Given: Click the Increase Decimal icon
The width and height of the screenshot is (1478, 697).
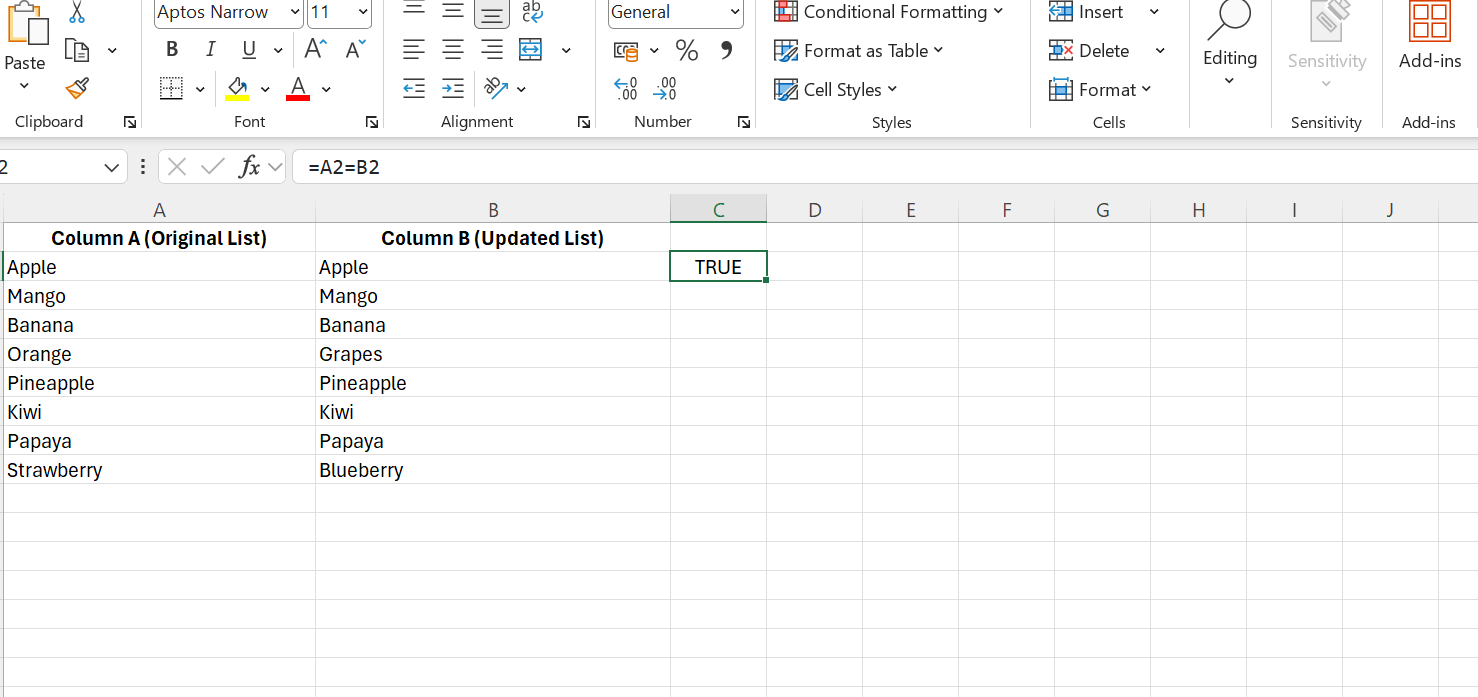Looking at the screenshot, I should pyautogui.click(x=626, y=89).
